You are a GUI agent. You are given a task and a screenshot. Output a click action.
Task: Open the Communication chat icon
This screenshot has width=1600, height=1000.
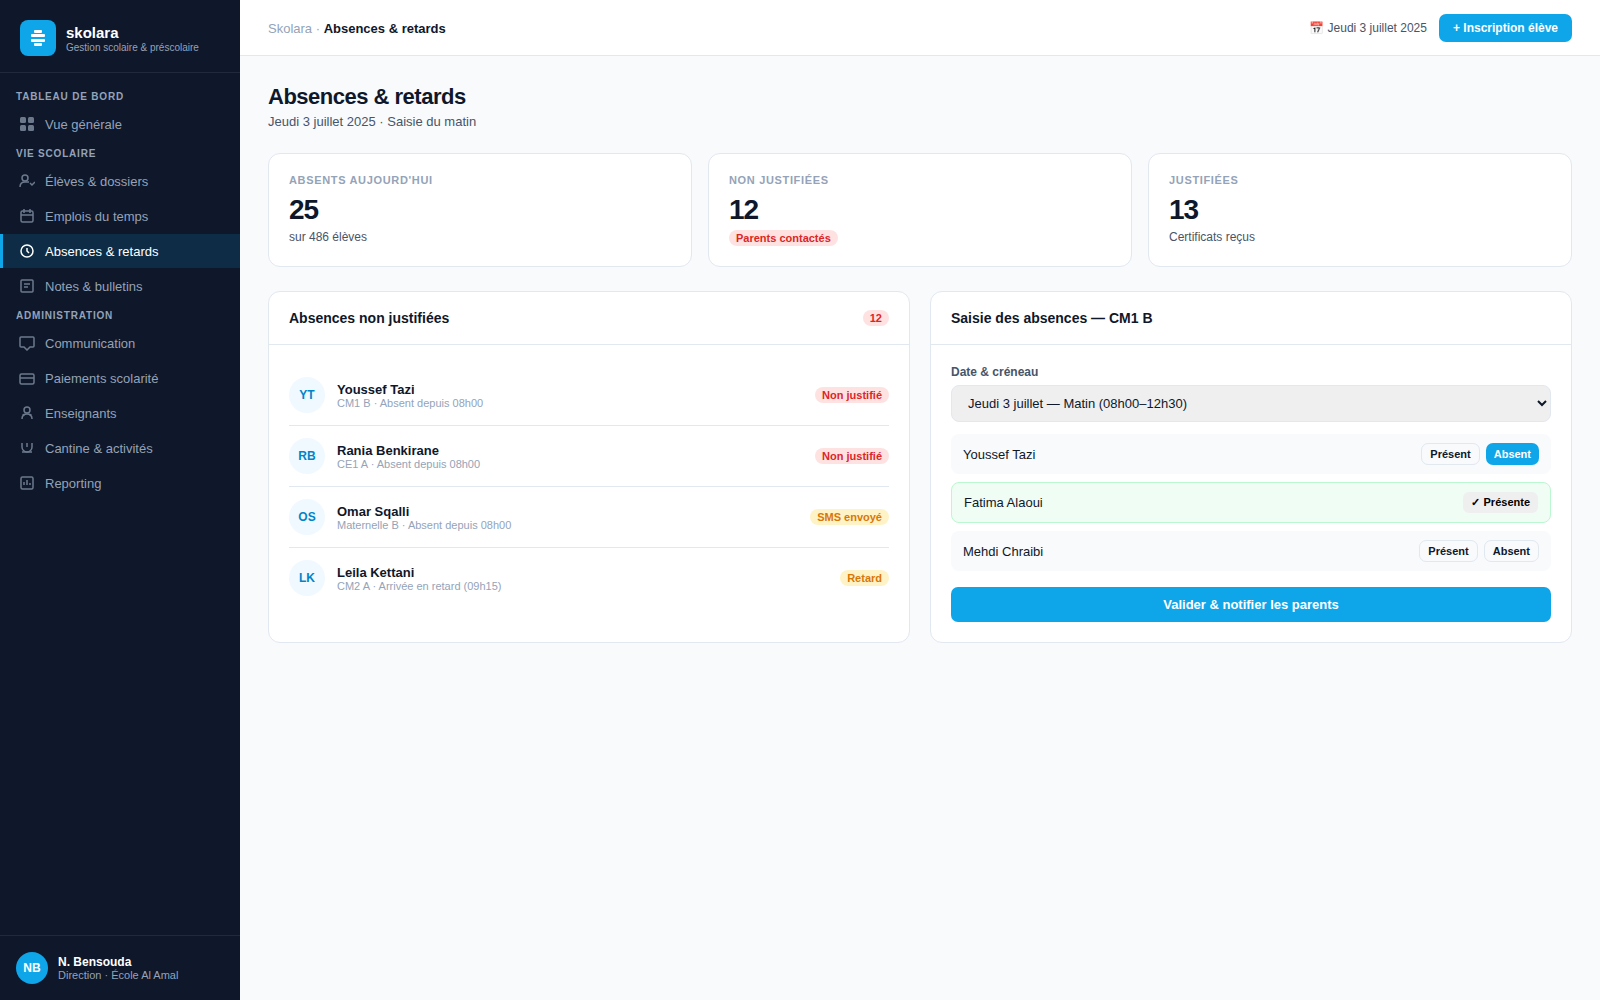coord(27,343)
